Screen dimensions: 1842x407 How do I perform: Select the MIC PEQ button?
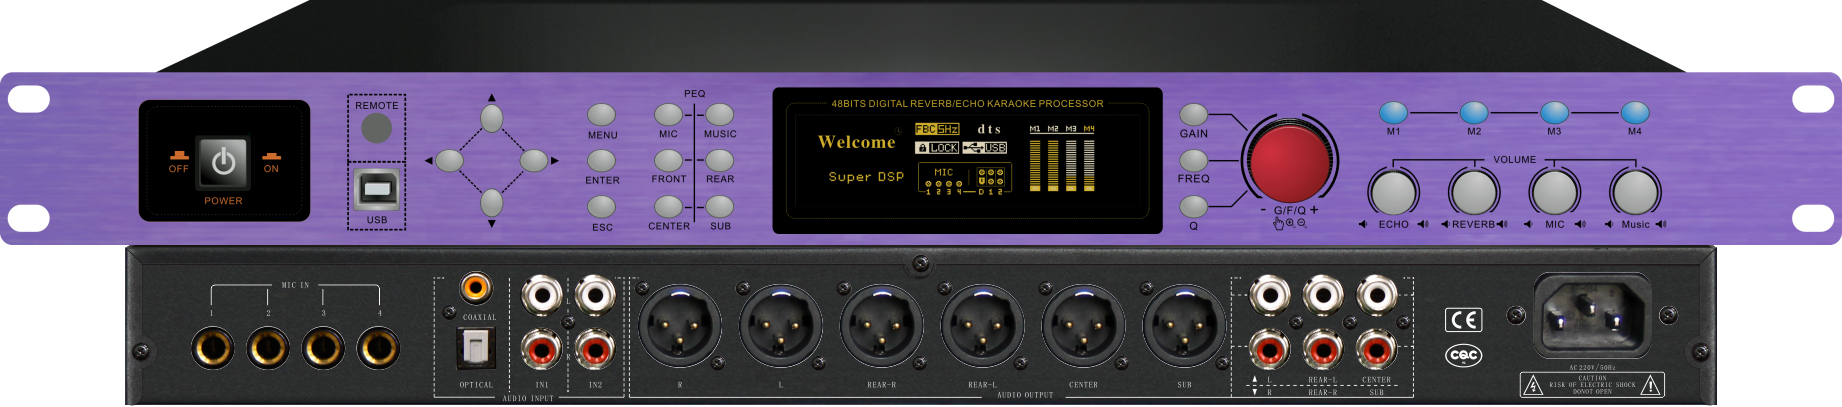point(668,115)
